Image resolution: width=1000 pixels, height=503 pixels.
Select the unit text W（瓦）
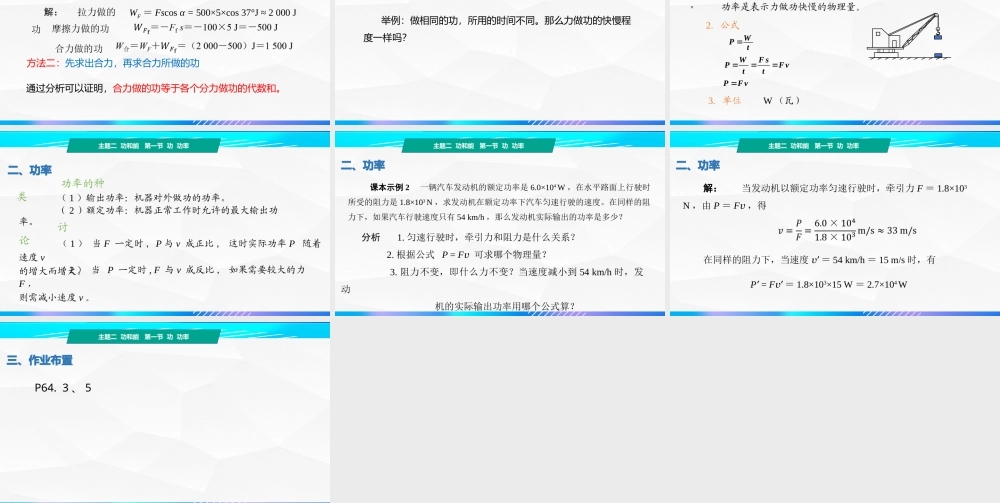click(781, 100)
